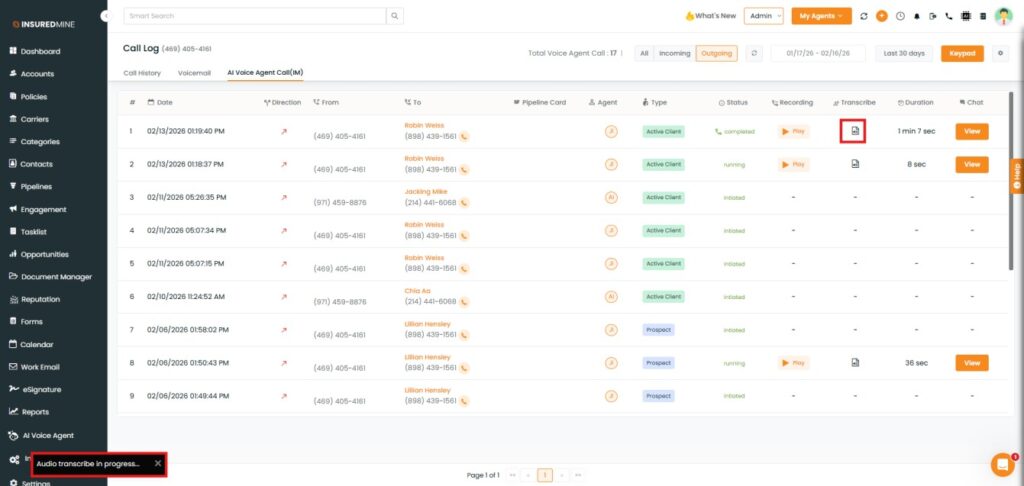Click the notification bell icon in header
The width and height of the screenshot is (1024, 486).
[x=916, y=16]
